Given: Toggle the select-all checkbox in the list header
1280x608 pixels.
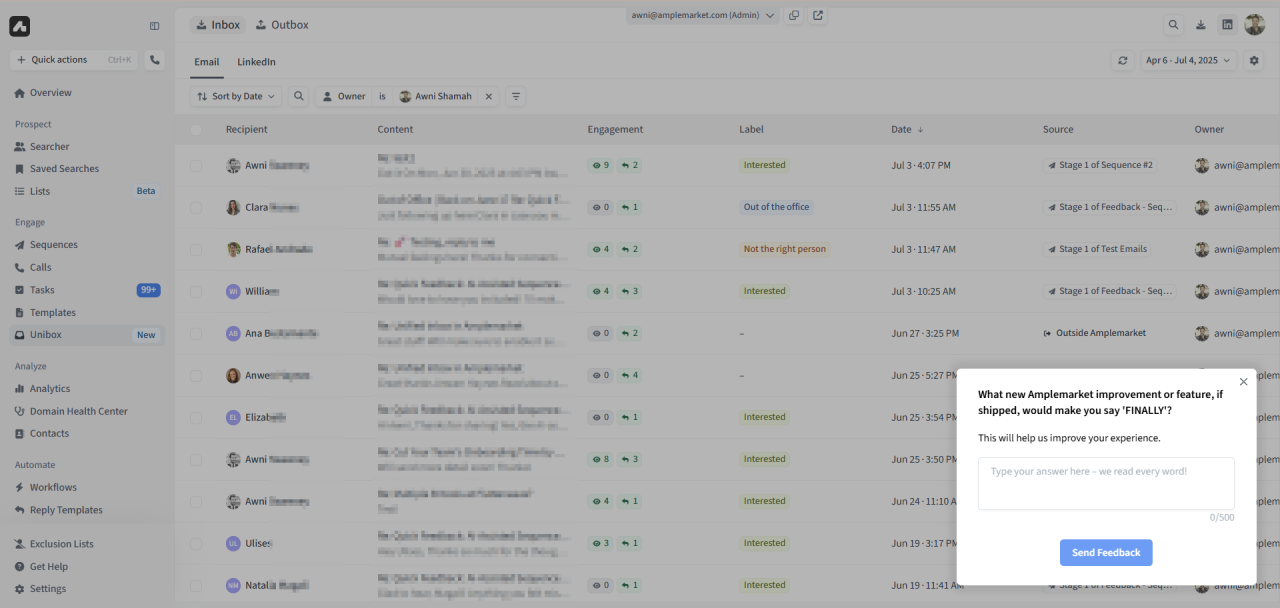Looking at the screenshot, I should pos(196,129).
